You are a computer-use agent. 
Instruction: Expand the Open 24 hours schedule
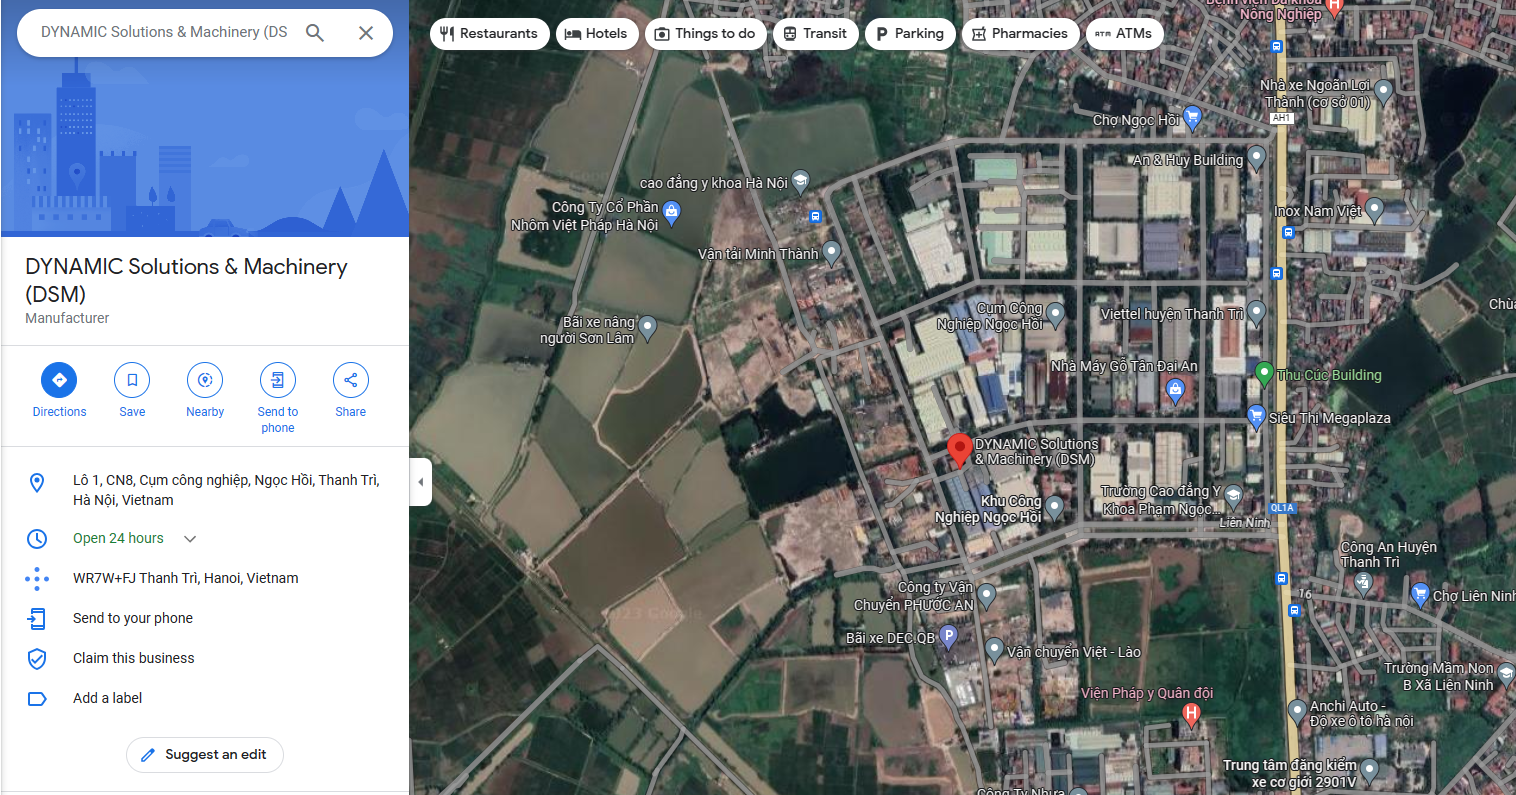(190, 539)
